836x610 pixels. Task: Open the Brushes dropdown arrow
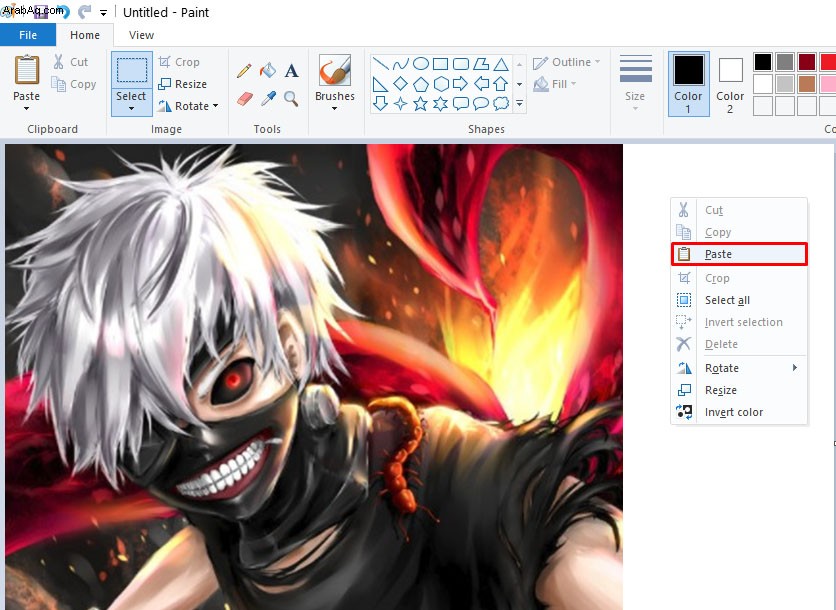click(x=334, y=109)
